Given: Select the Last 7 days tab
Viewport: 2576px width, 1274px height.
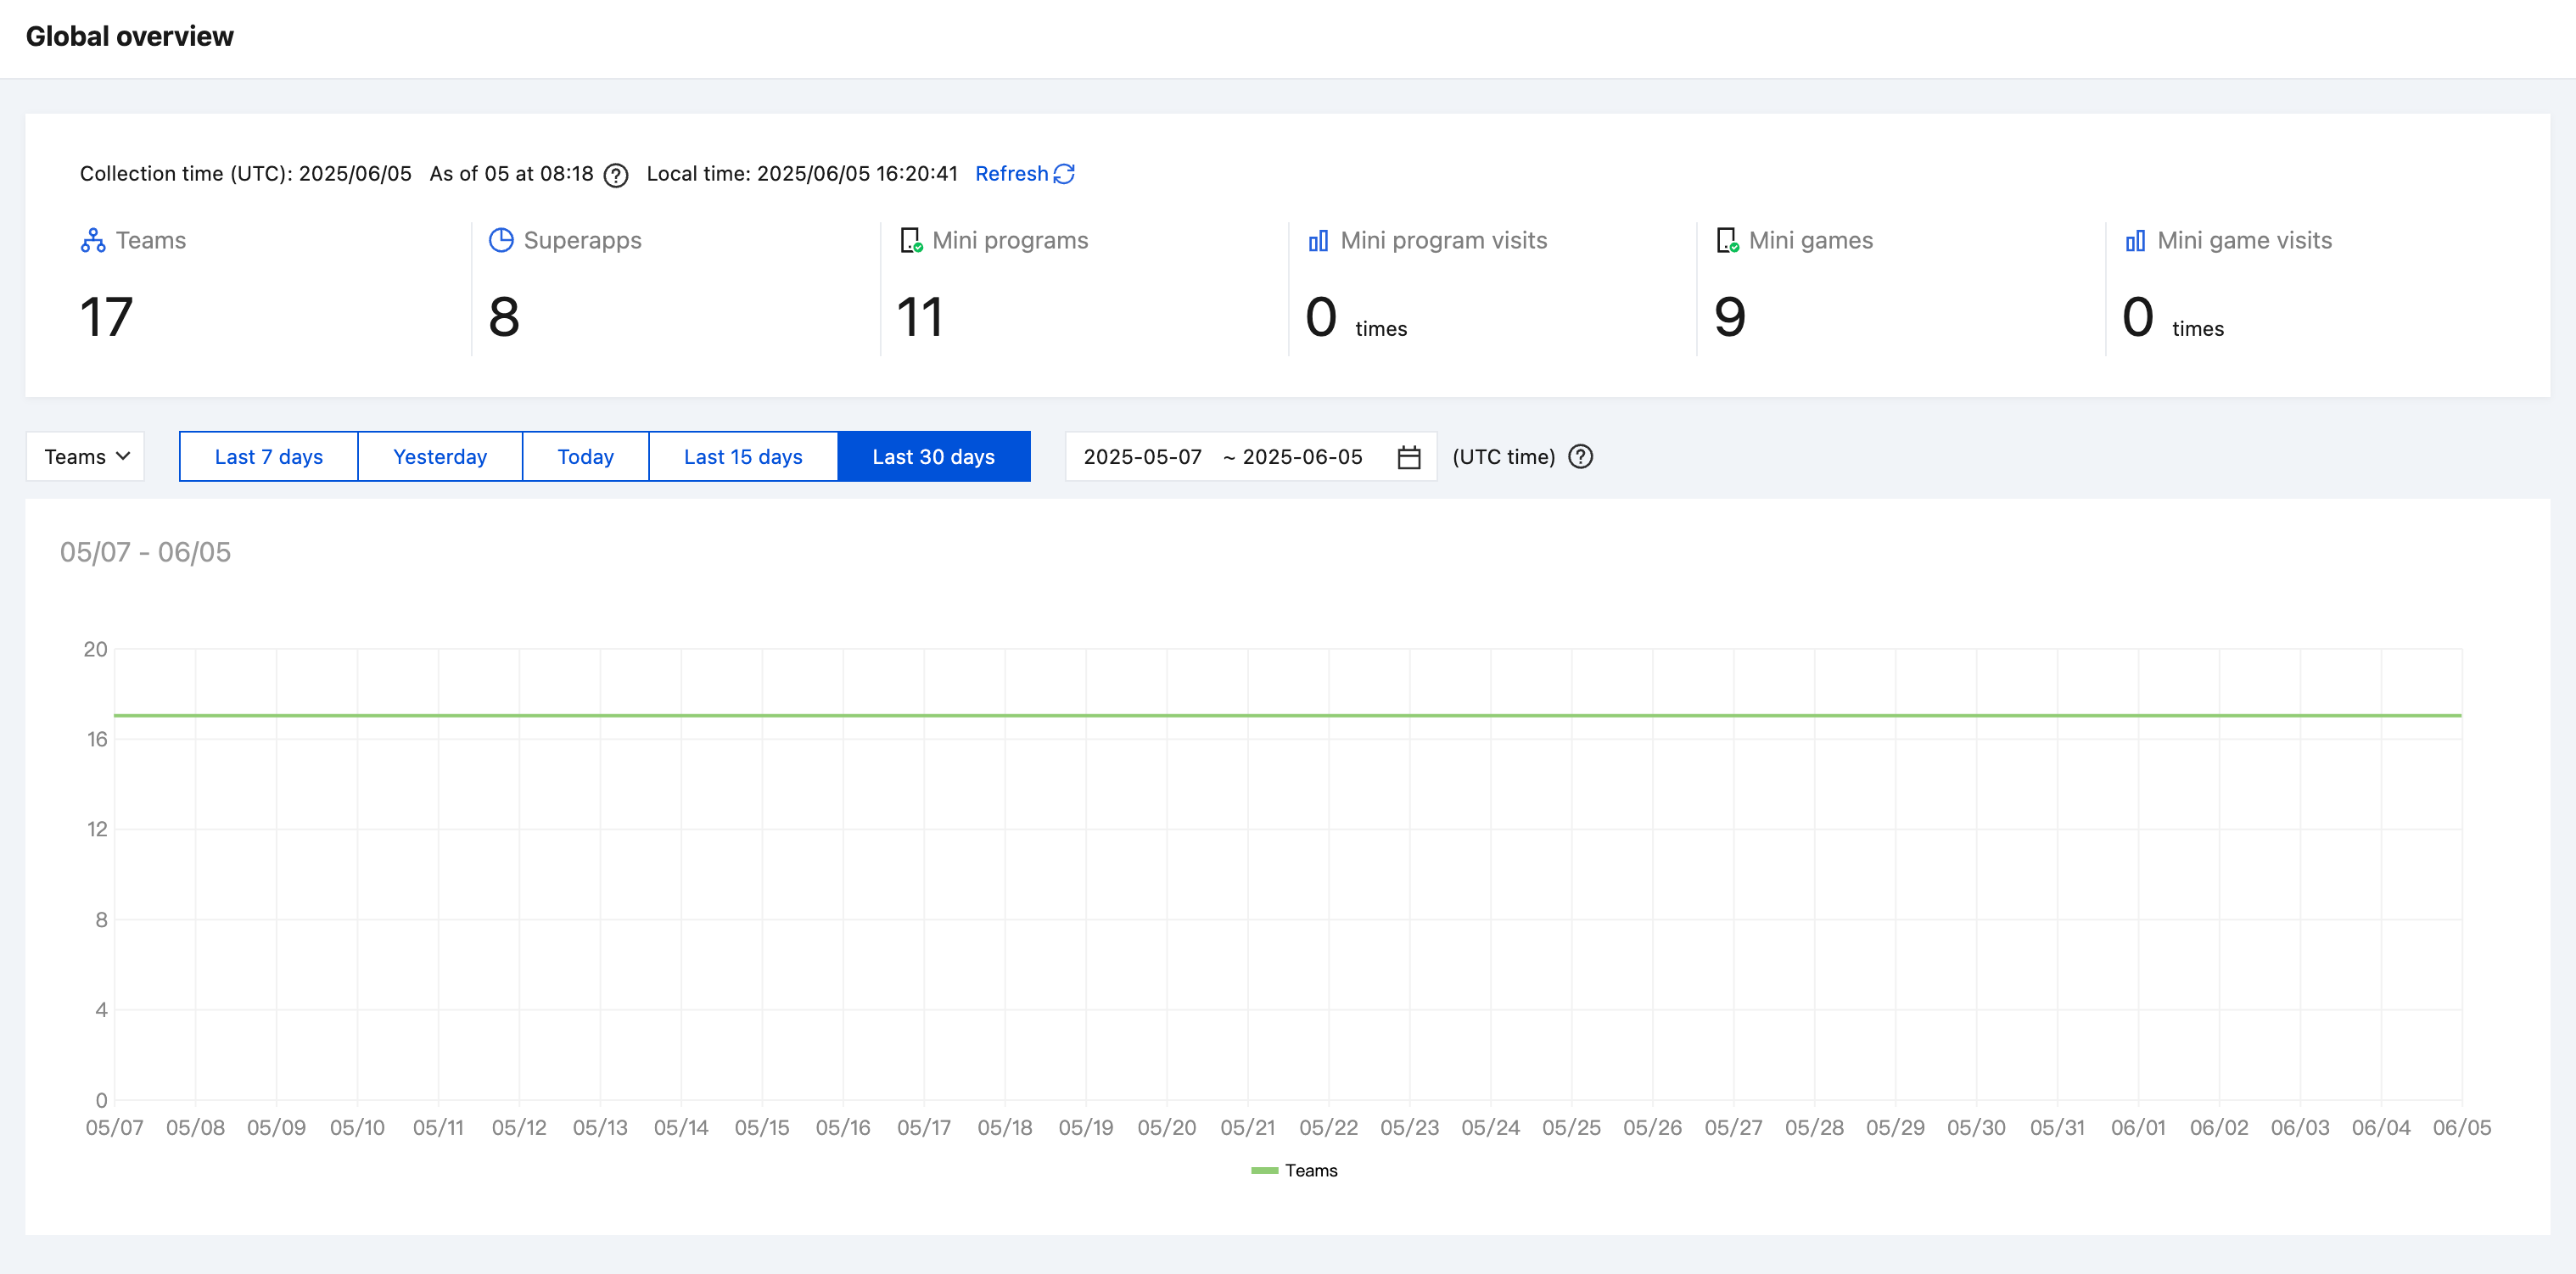Looking at the screenshot, I should (x=268, y=457).
